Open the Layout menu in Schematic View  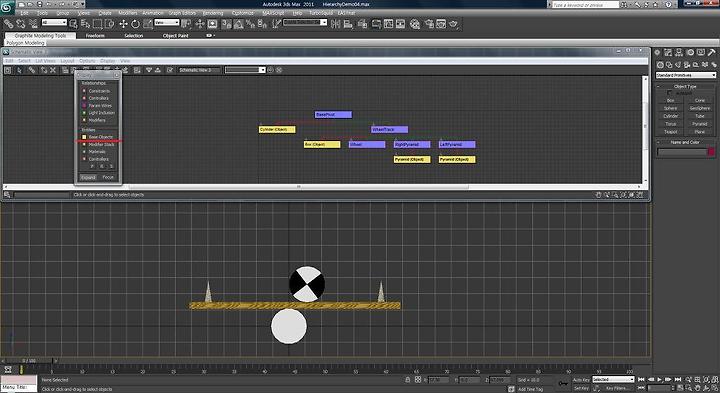[67, 61]
